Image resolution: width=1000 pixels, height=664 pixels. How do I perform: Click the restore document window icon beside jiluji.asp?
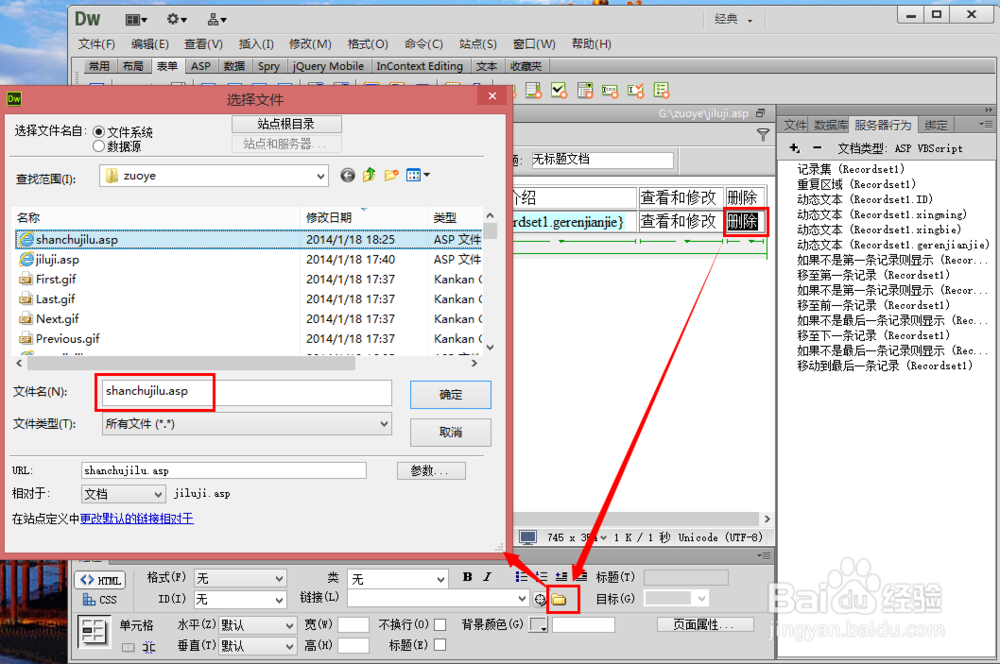[x=760, y=113]
